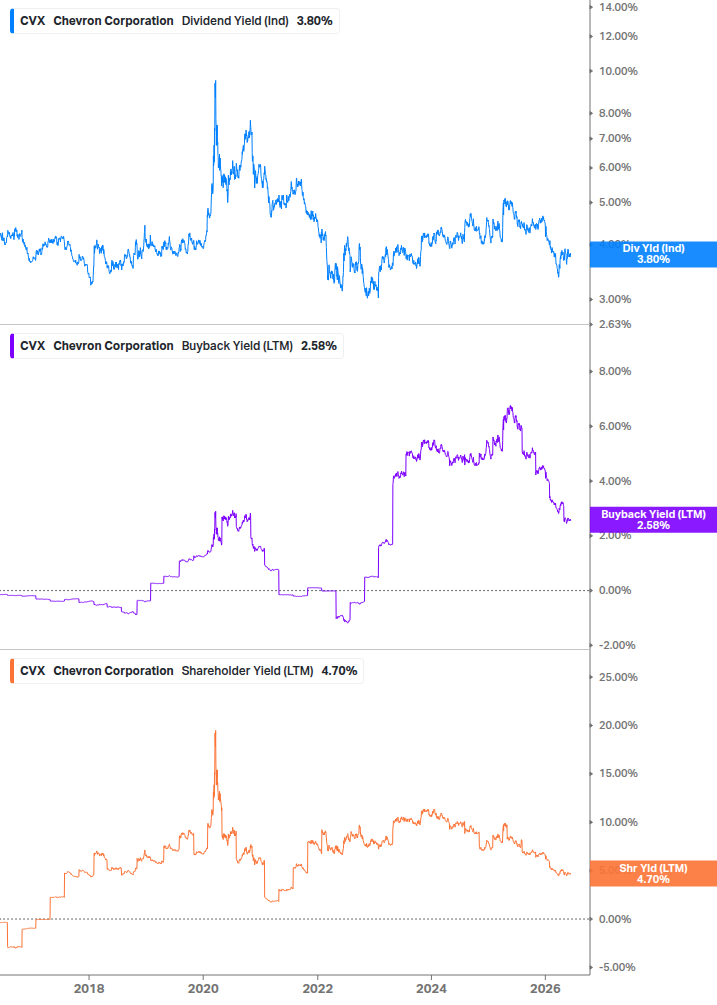Click the 2020 label on the time axis

(x=203, y=988)
